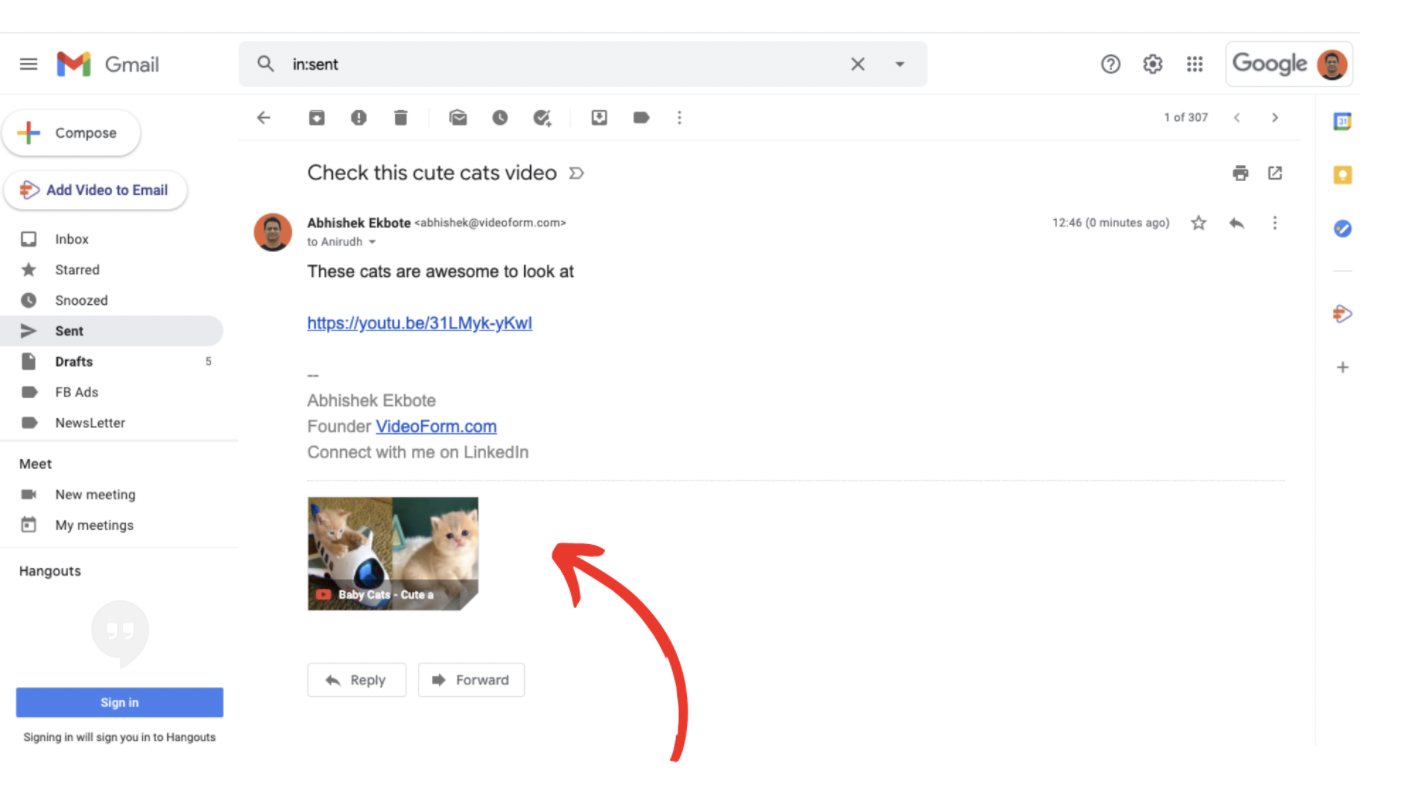Open message More options beside reply

pyautogui.click(x=1275, y=223)
